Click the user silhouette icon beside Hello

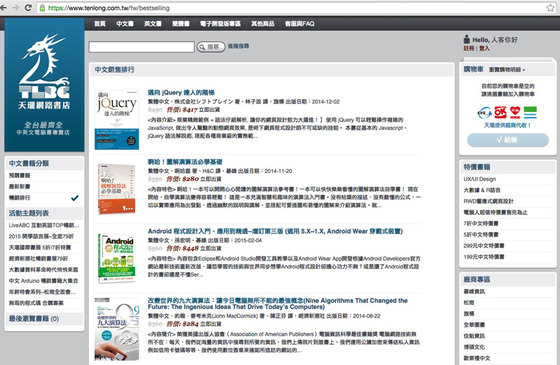[x=466, y=39]
